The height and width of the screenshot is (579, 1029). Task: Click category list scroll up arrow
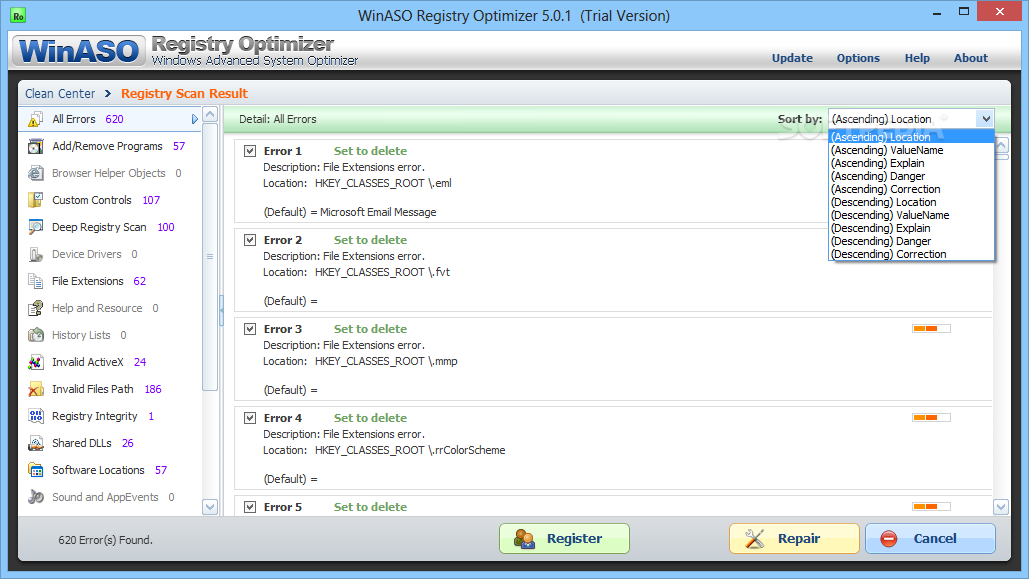(x=210, y=115)
